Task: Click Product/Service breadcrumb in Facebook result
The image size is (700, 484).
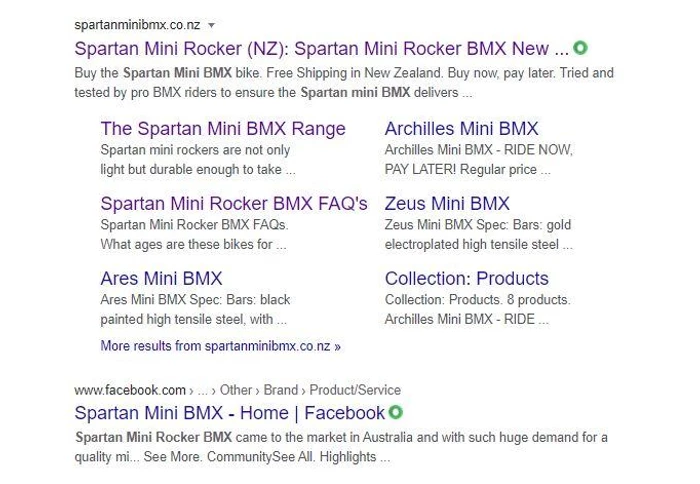Action: [x=355, y=390]
